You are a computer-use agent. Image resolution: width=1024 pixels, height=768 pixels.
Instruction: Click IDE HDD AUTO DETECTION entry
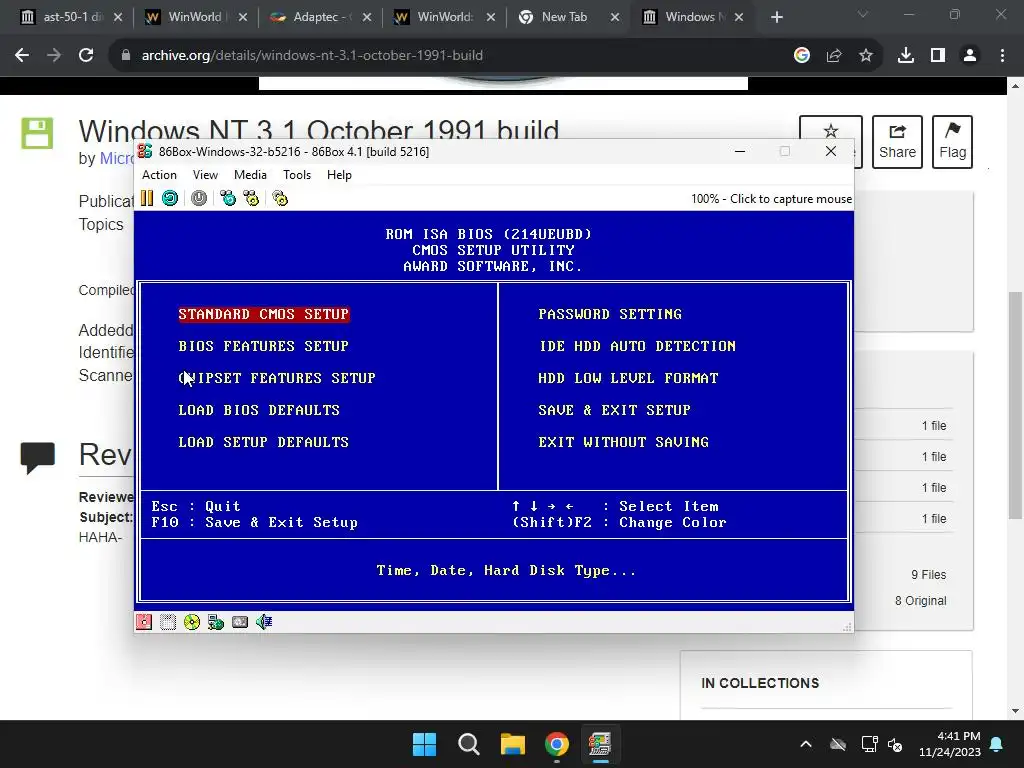click(637, 346)
